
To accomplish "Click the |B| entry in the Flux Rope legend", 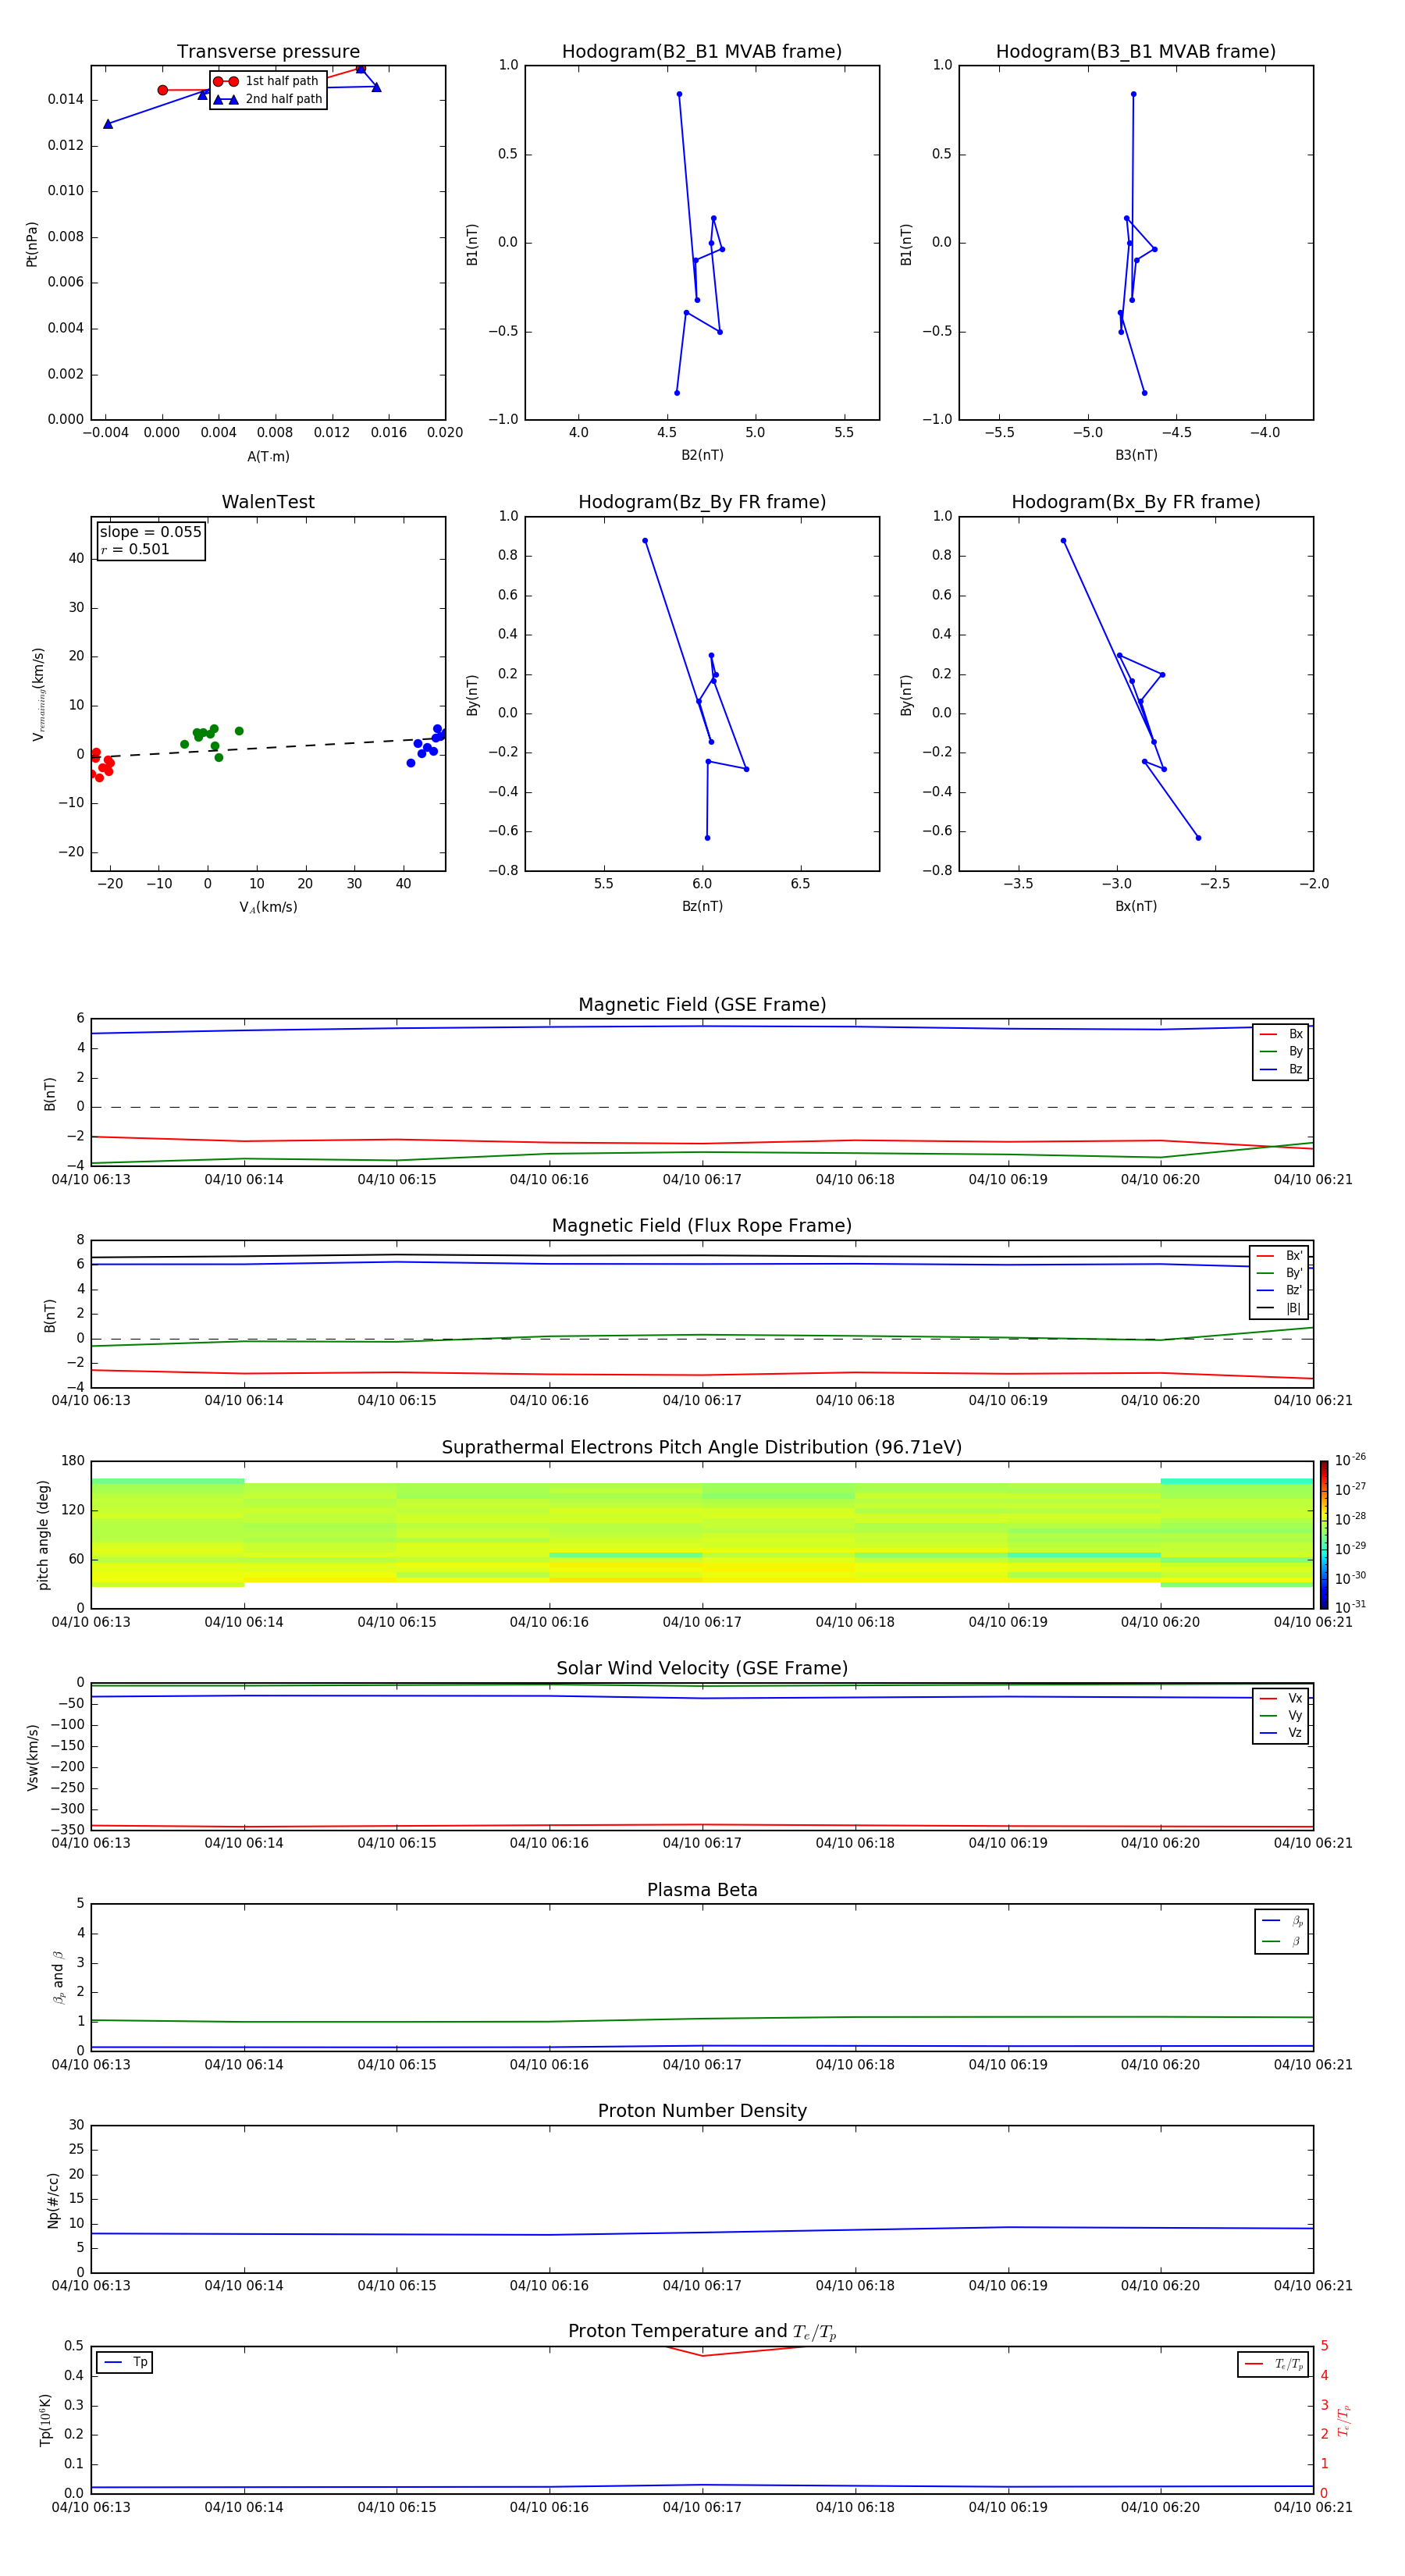I will (1279, 1308).
